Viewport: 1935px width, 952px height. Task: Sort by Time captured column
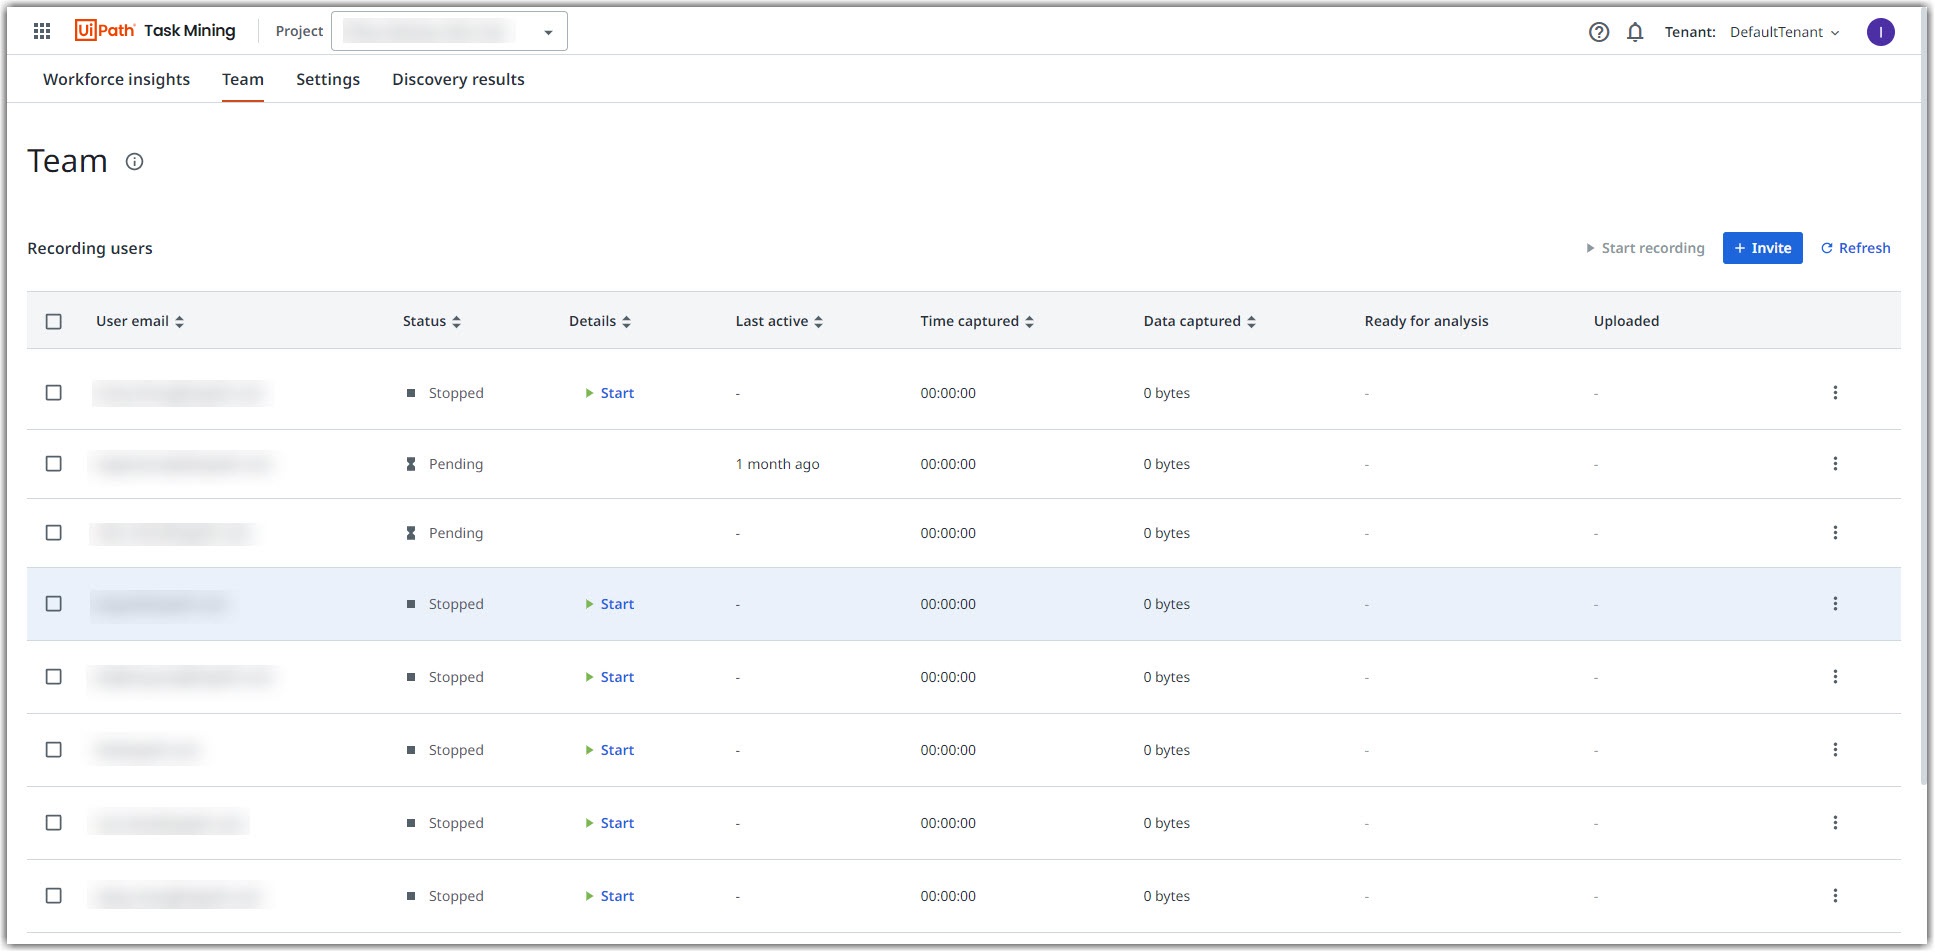coord(977,321)
